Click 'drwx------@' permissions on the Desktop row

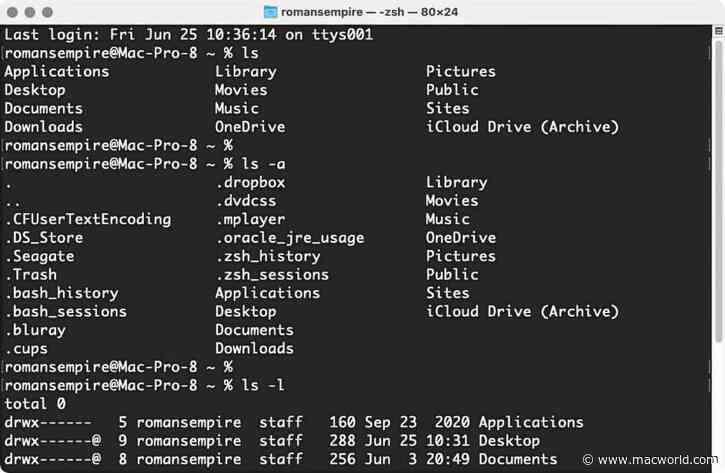53,441
